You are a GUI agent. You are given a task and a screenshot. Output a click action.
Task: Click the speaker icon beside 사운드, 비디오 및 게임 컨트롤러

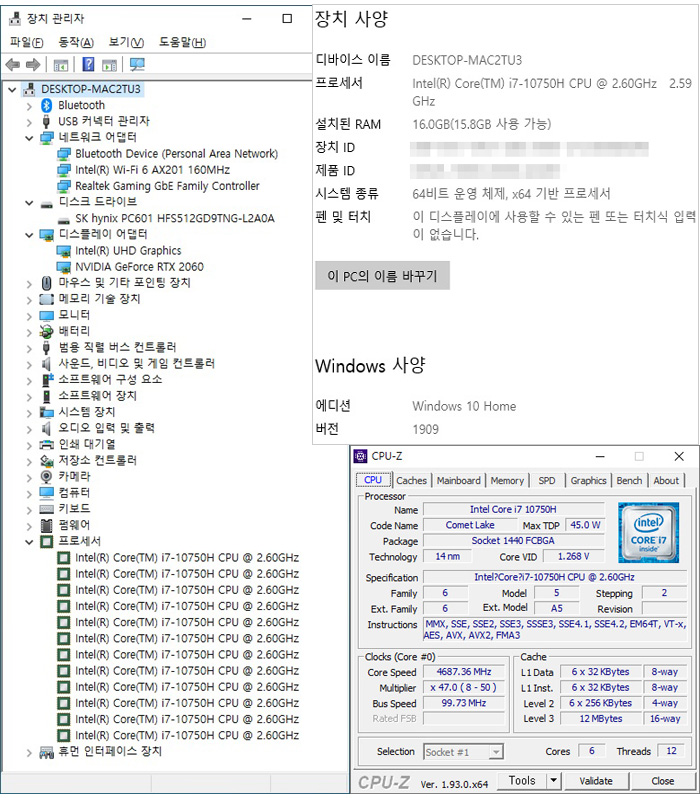pyautogui.click(x=46, y=364)
